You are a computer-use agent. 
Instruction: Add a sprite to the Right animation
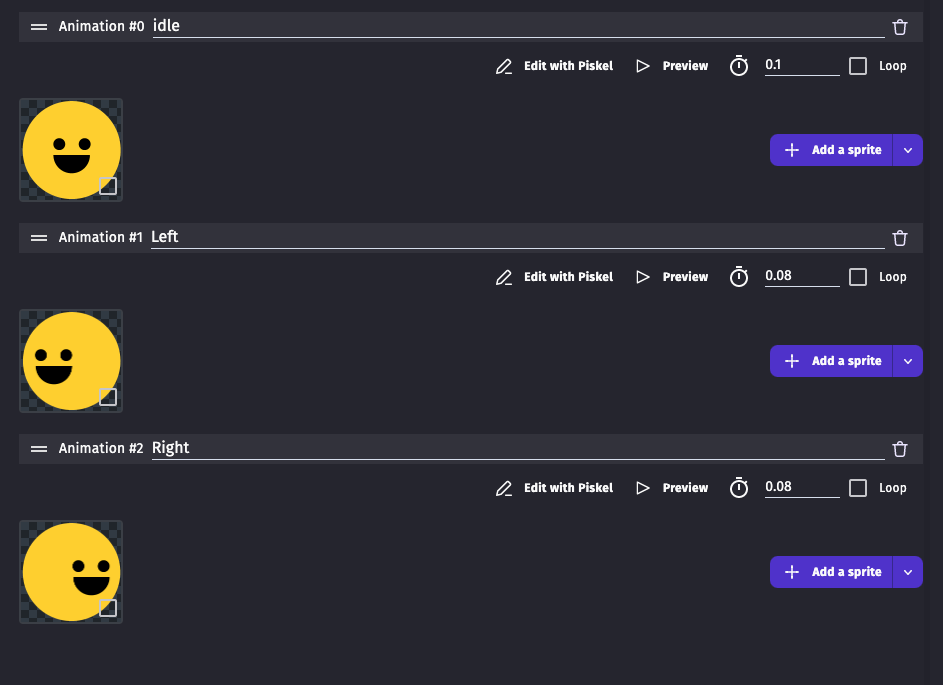pyautogui.click(x=832, y=572)
